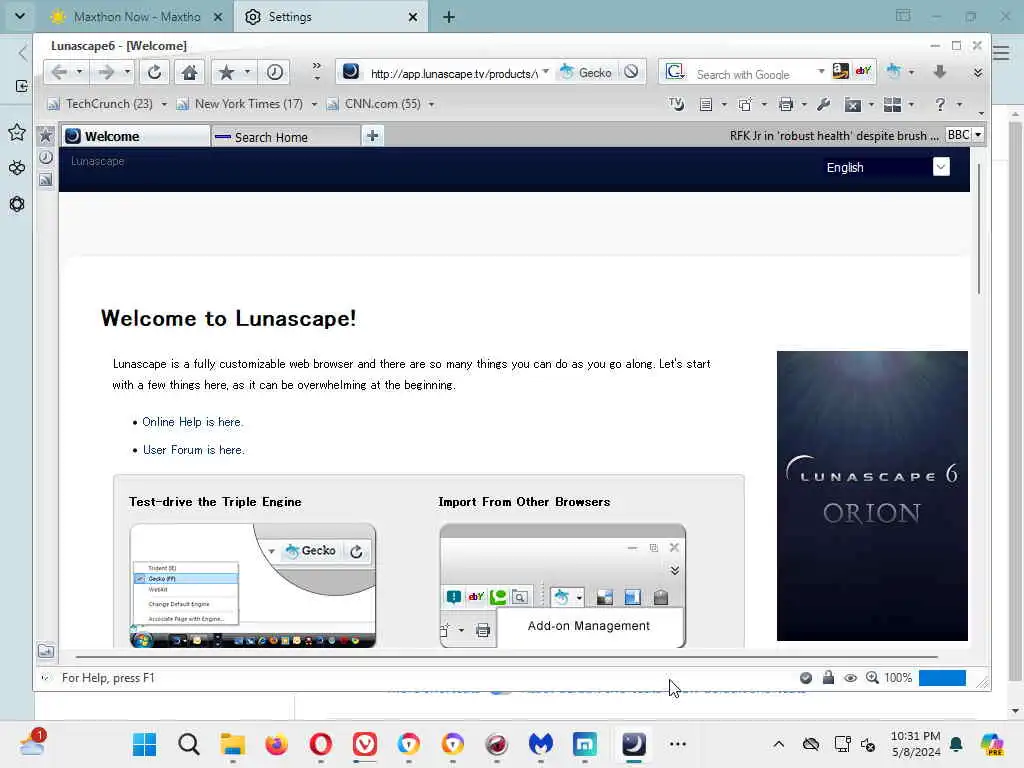Click the lock security icon in status bar
This screenshot has height=768, width=1024.
pos(828,677)
